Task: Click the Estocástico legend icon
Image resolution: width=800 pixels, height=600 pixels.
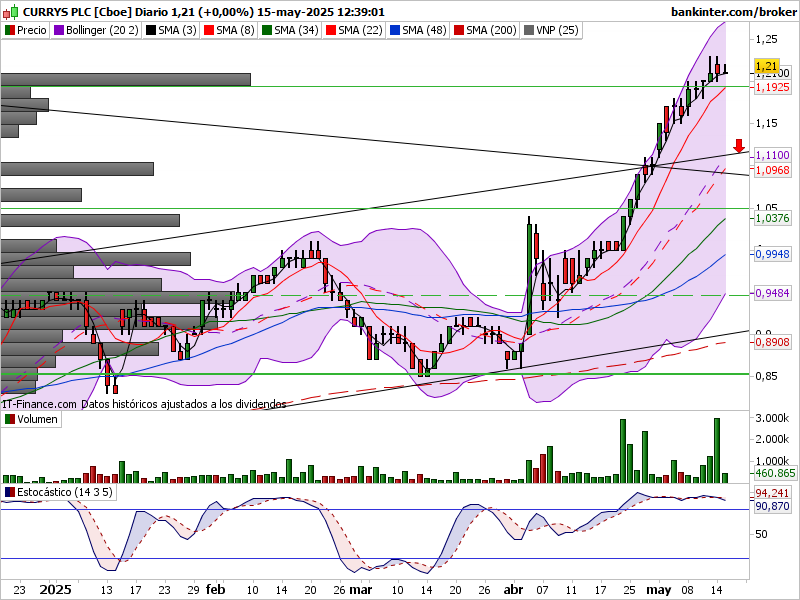Action: click(x=9, y=492)
